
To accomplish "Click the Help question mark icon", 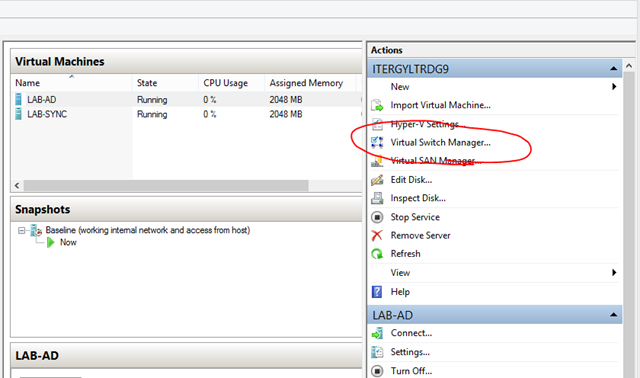I will click(377, 292).
